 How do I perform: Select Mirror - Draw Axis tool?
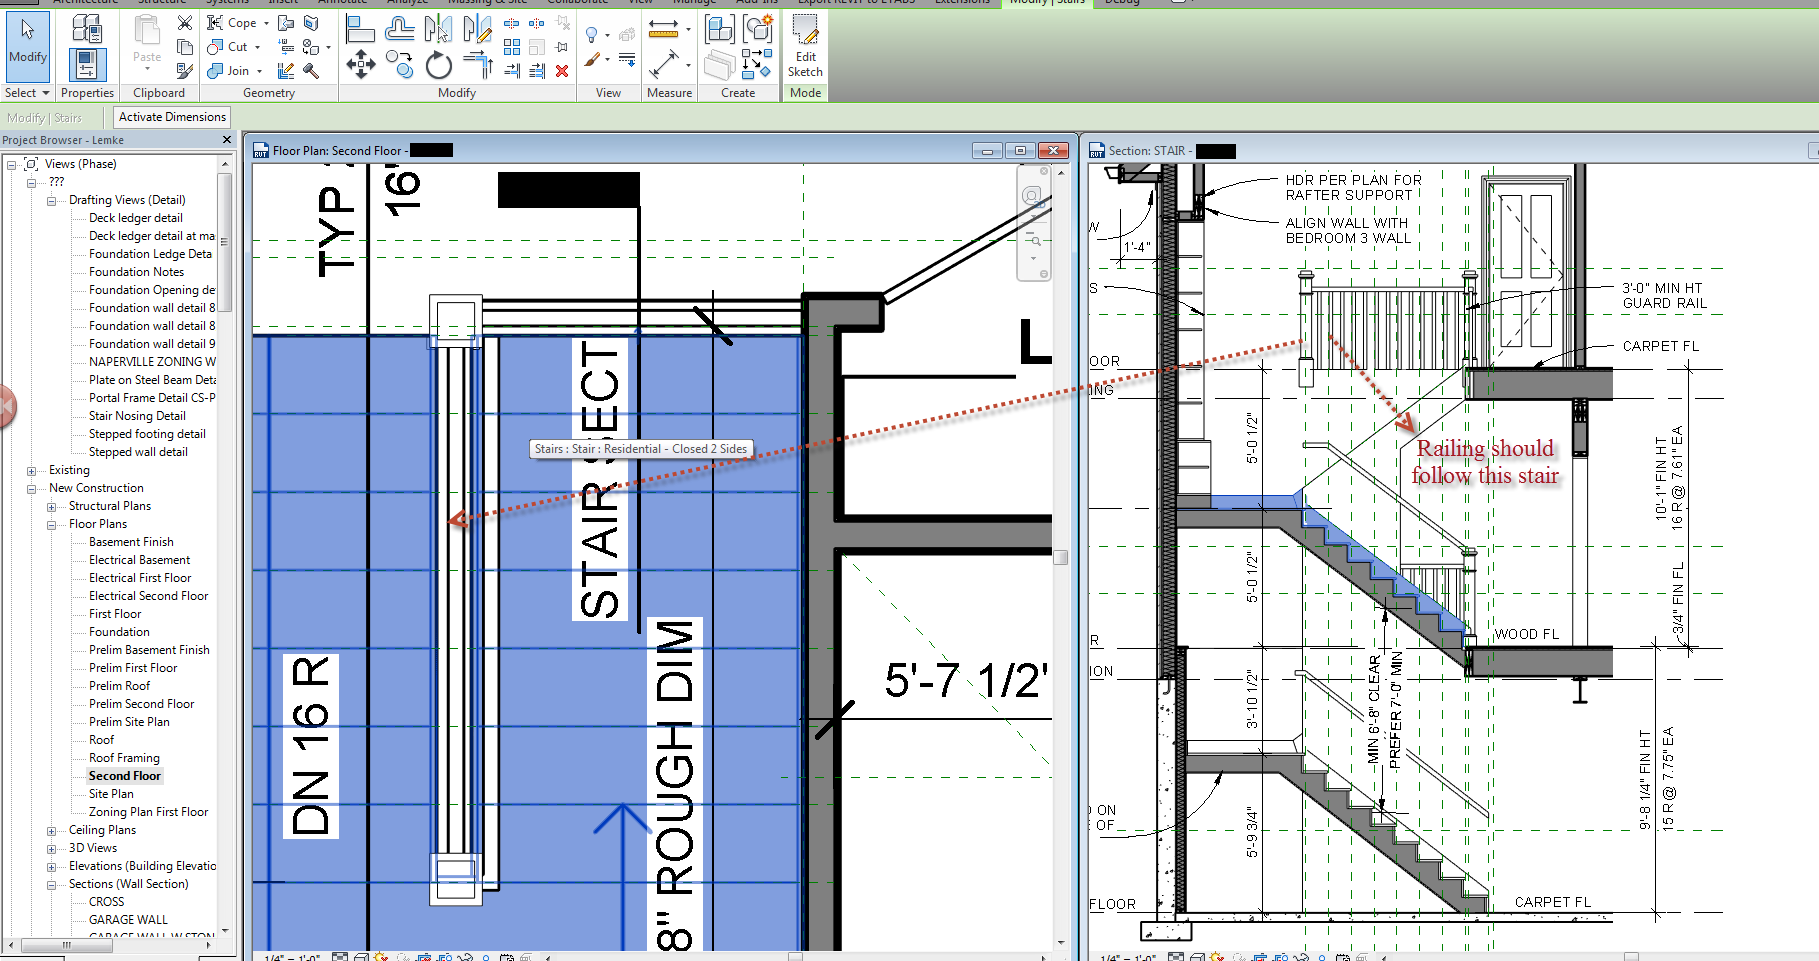click(477, 30)
